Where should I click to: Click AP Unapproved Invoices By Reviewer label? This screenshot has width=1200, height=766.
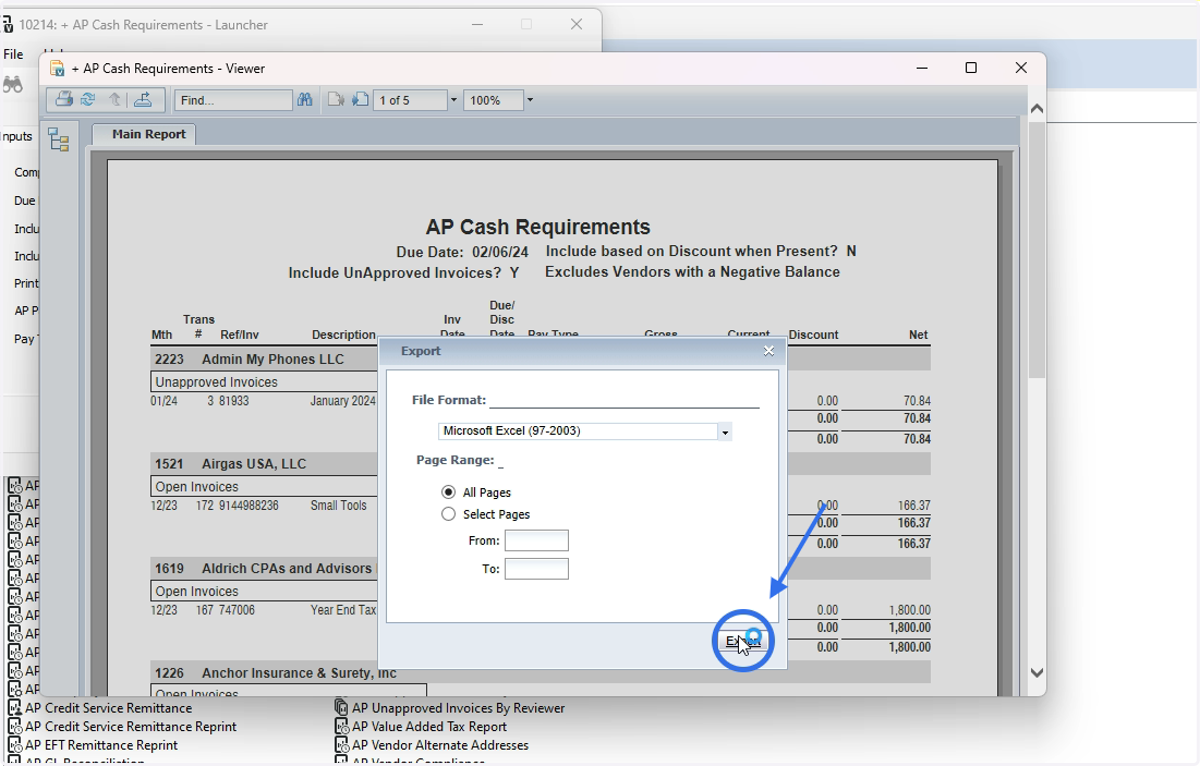[458, 708]
